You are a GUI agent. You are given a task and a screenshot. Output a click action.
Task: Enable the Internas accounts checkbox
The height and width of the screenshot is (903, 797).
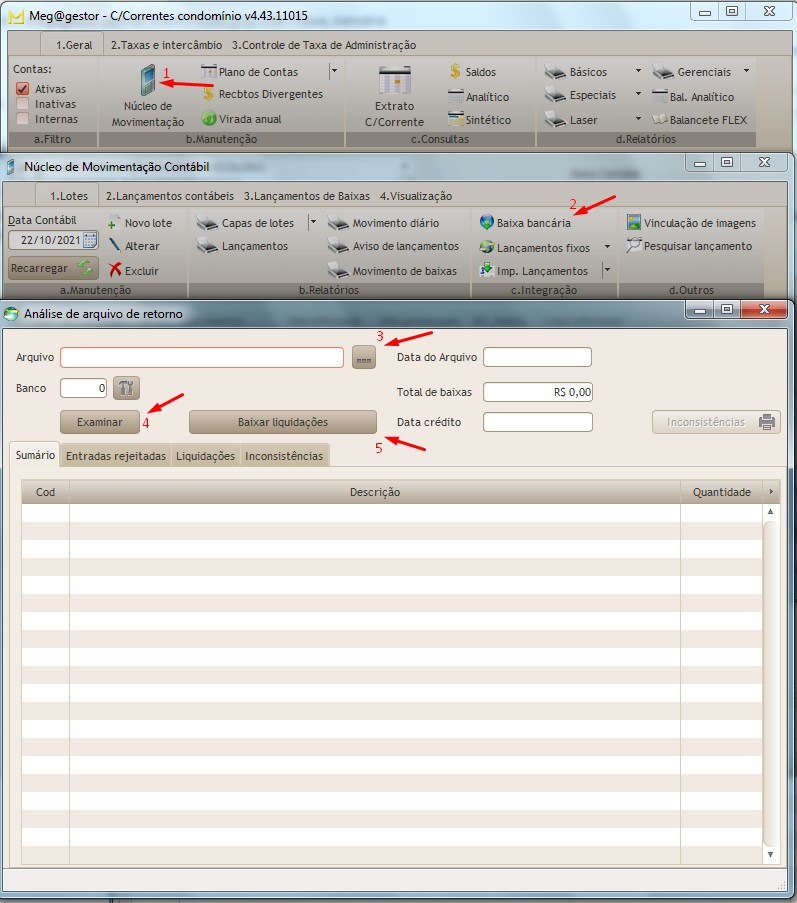(x=22, y=119)
